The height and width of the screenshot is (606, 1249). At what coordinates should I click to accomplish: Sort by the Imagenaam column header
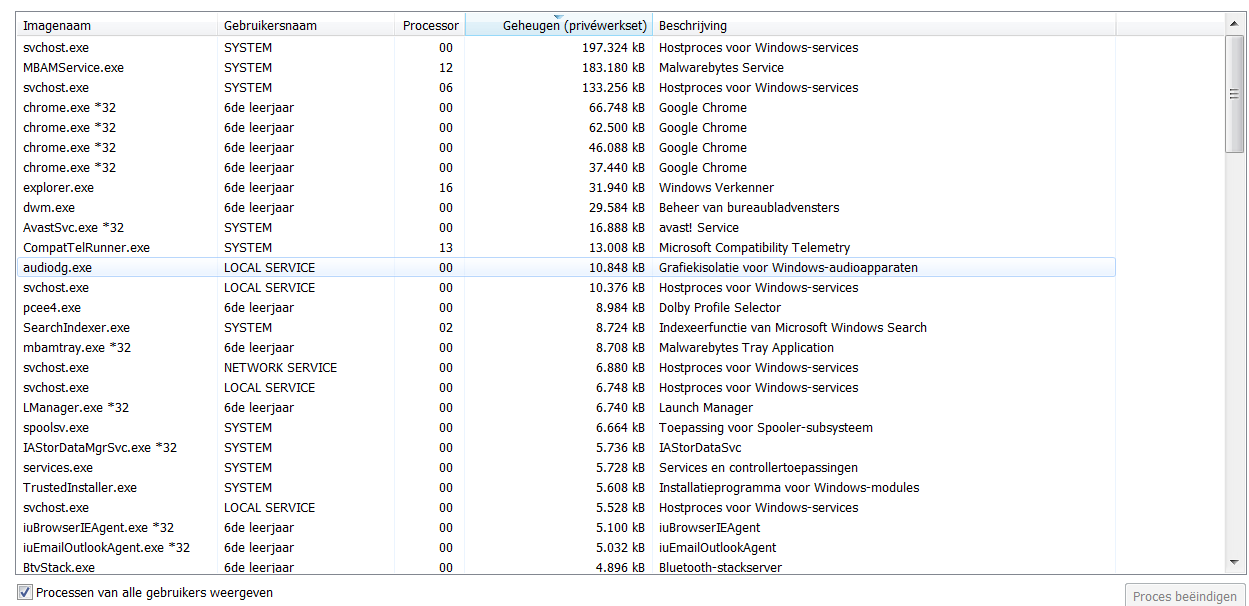point(118,26)
